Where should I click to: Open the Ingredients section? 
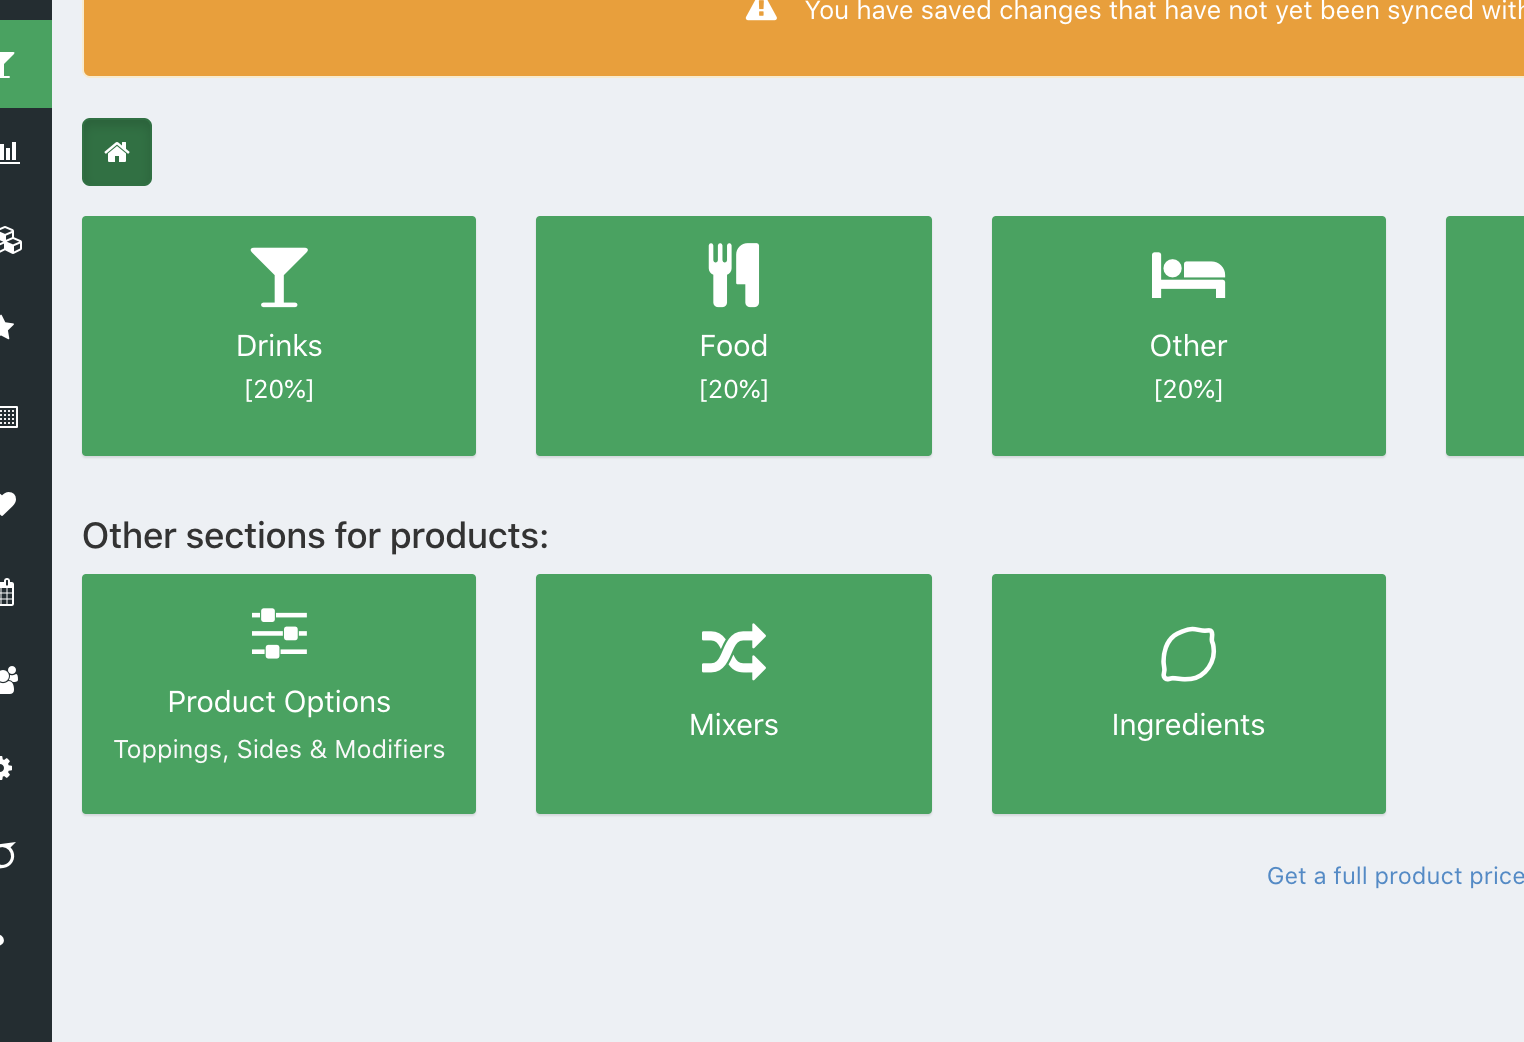point(1188,694)
